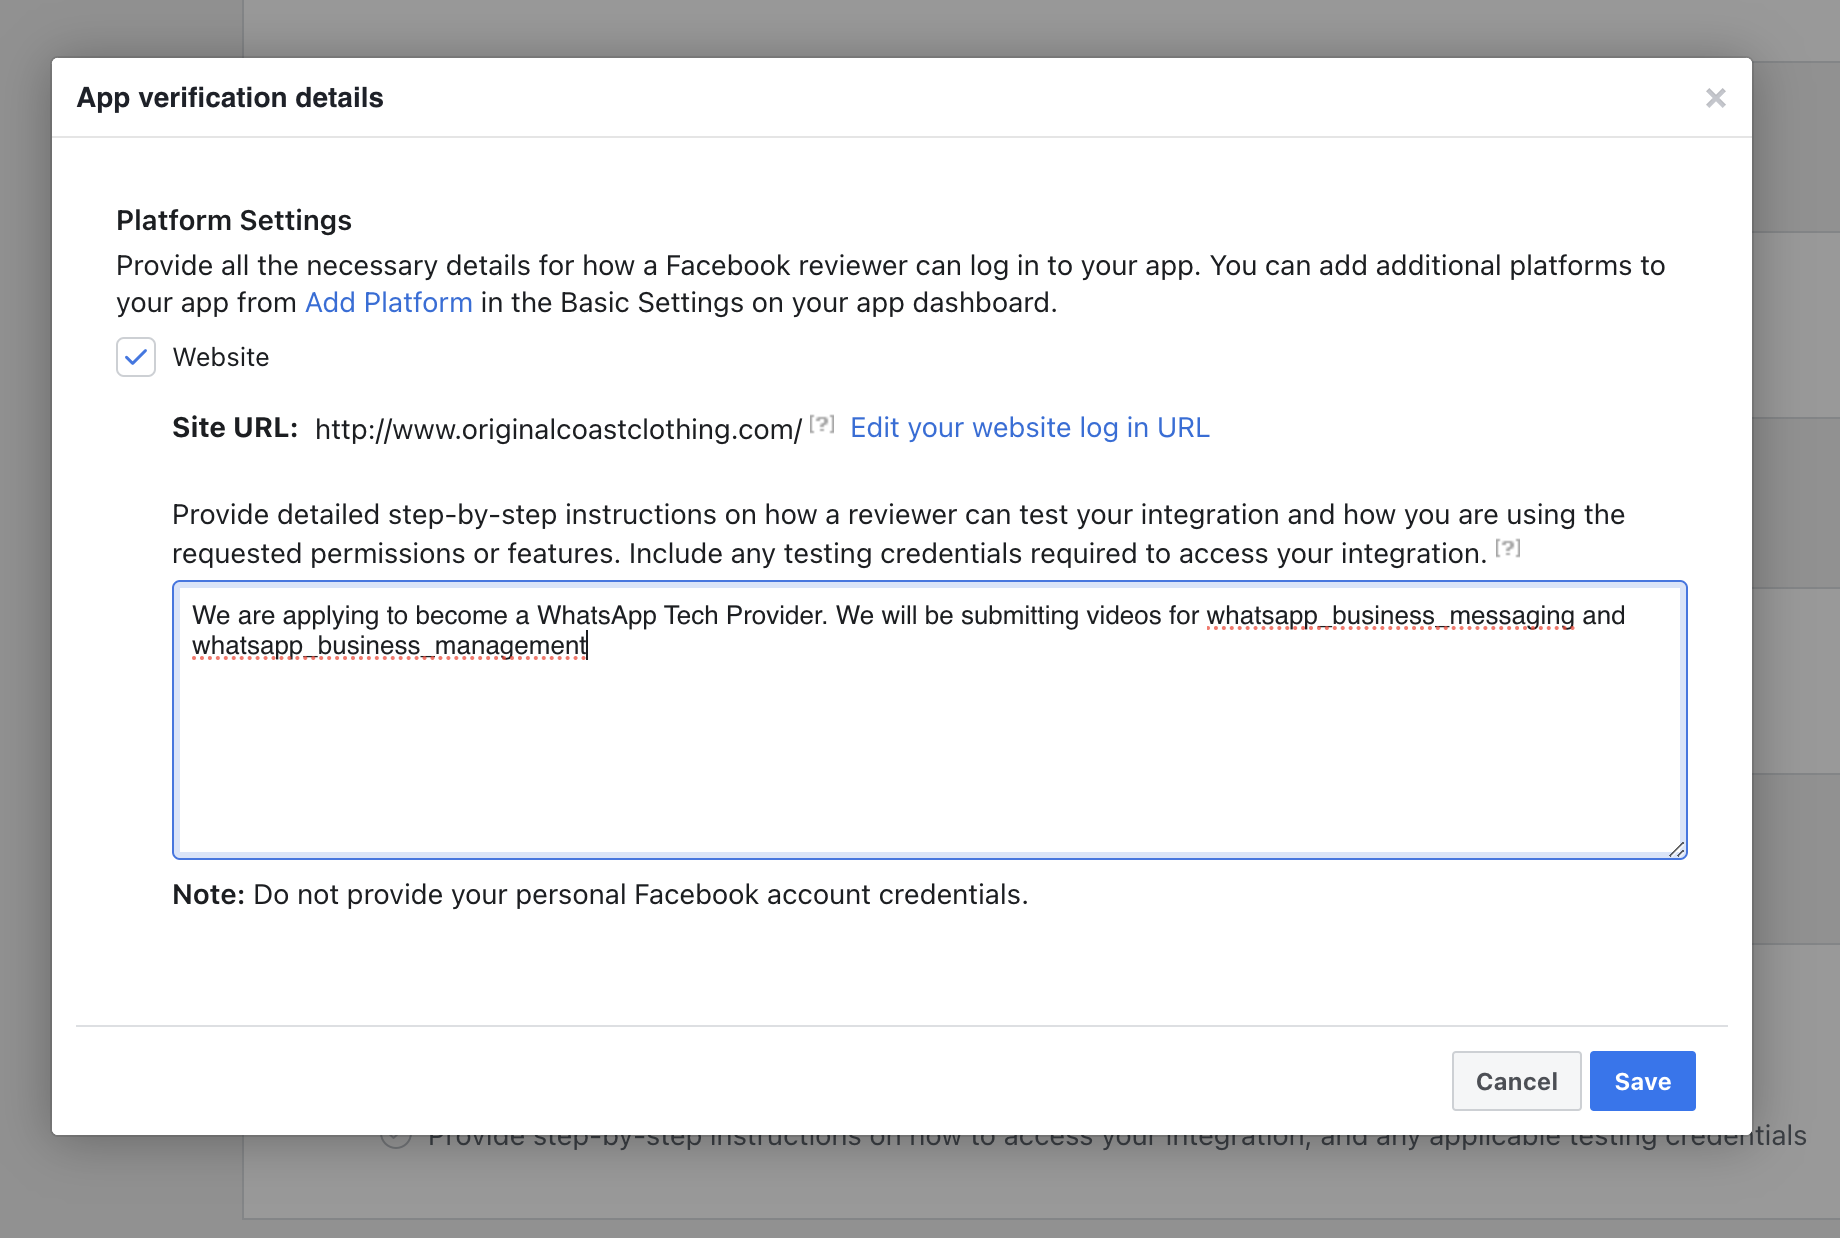Click the step-by-step instructions checklist row behind dialog
Screen dimensions: 1840x1238
point(1100,1135)
